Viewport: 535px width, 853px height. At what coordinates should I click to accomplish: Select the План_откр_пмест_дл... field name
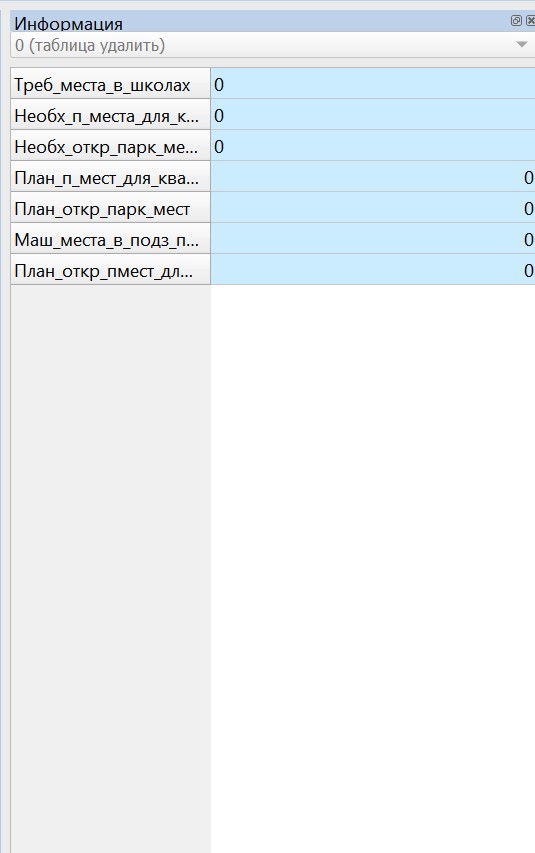click(x=110, y=270)
